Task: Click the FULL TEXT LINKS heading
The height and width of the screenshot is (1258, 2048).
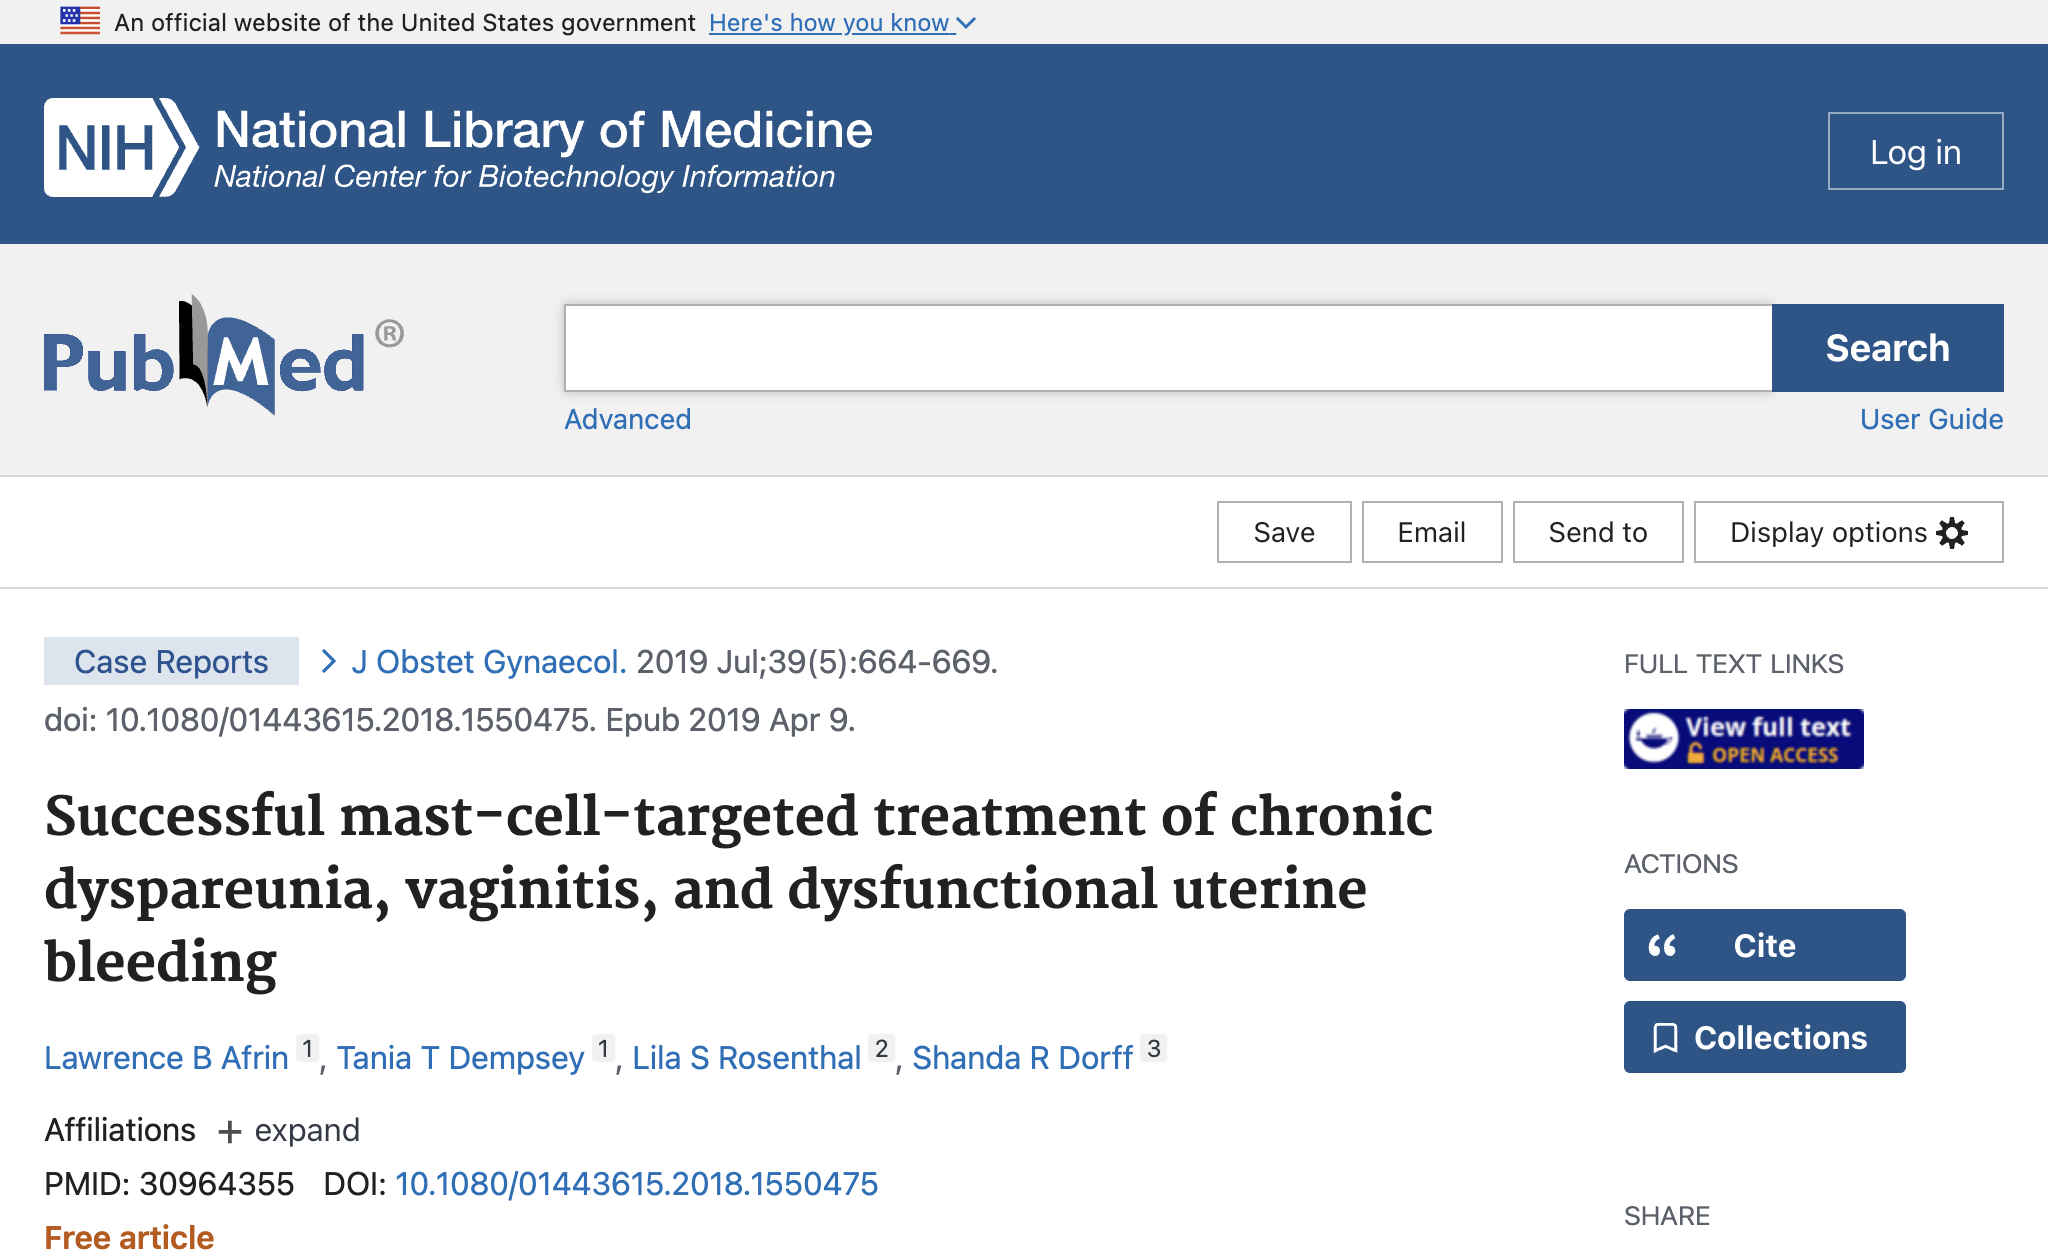Action: (x=1733, y=664)
